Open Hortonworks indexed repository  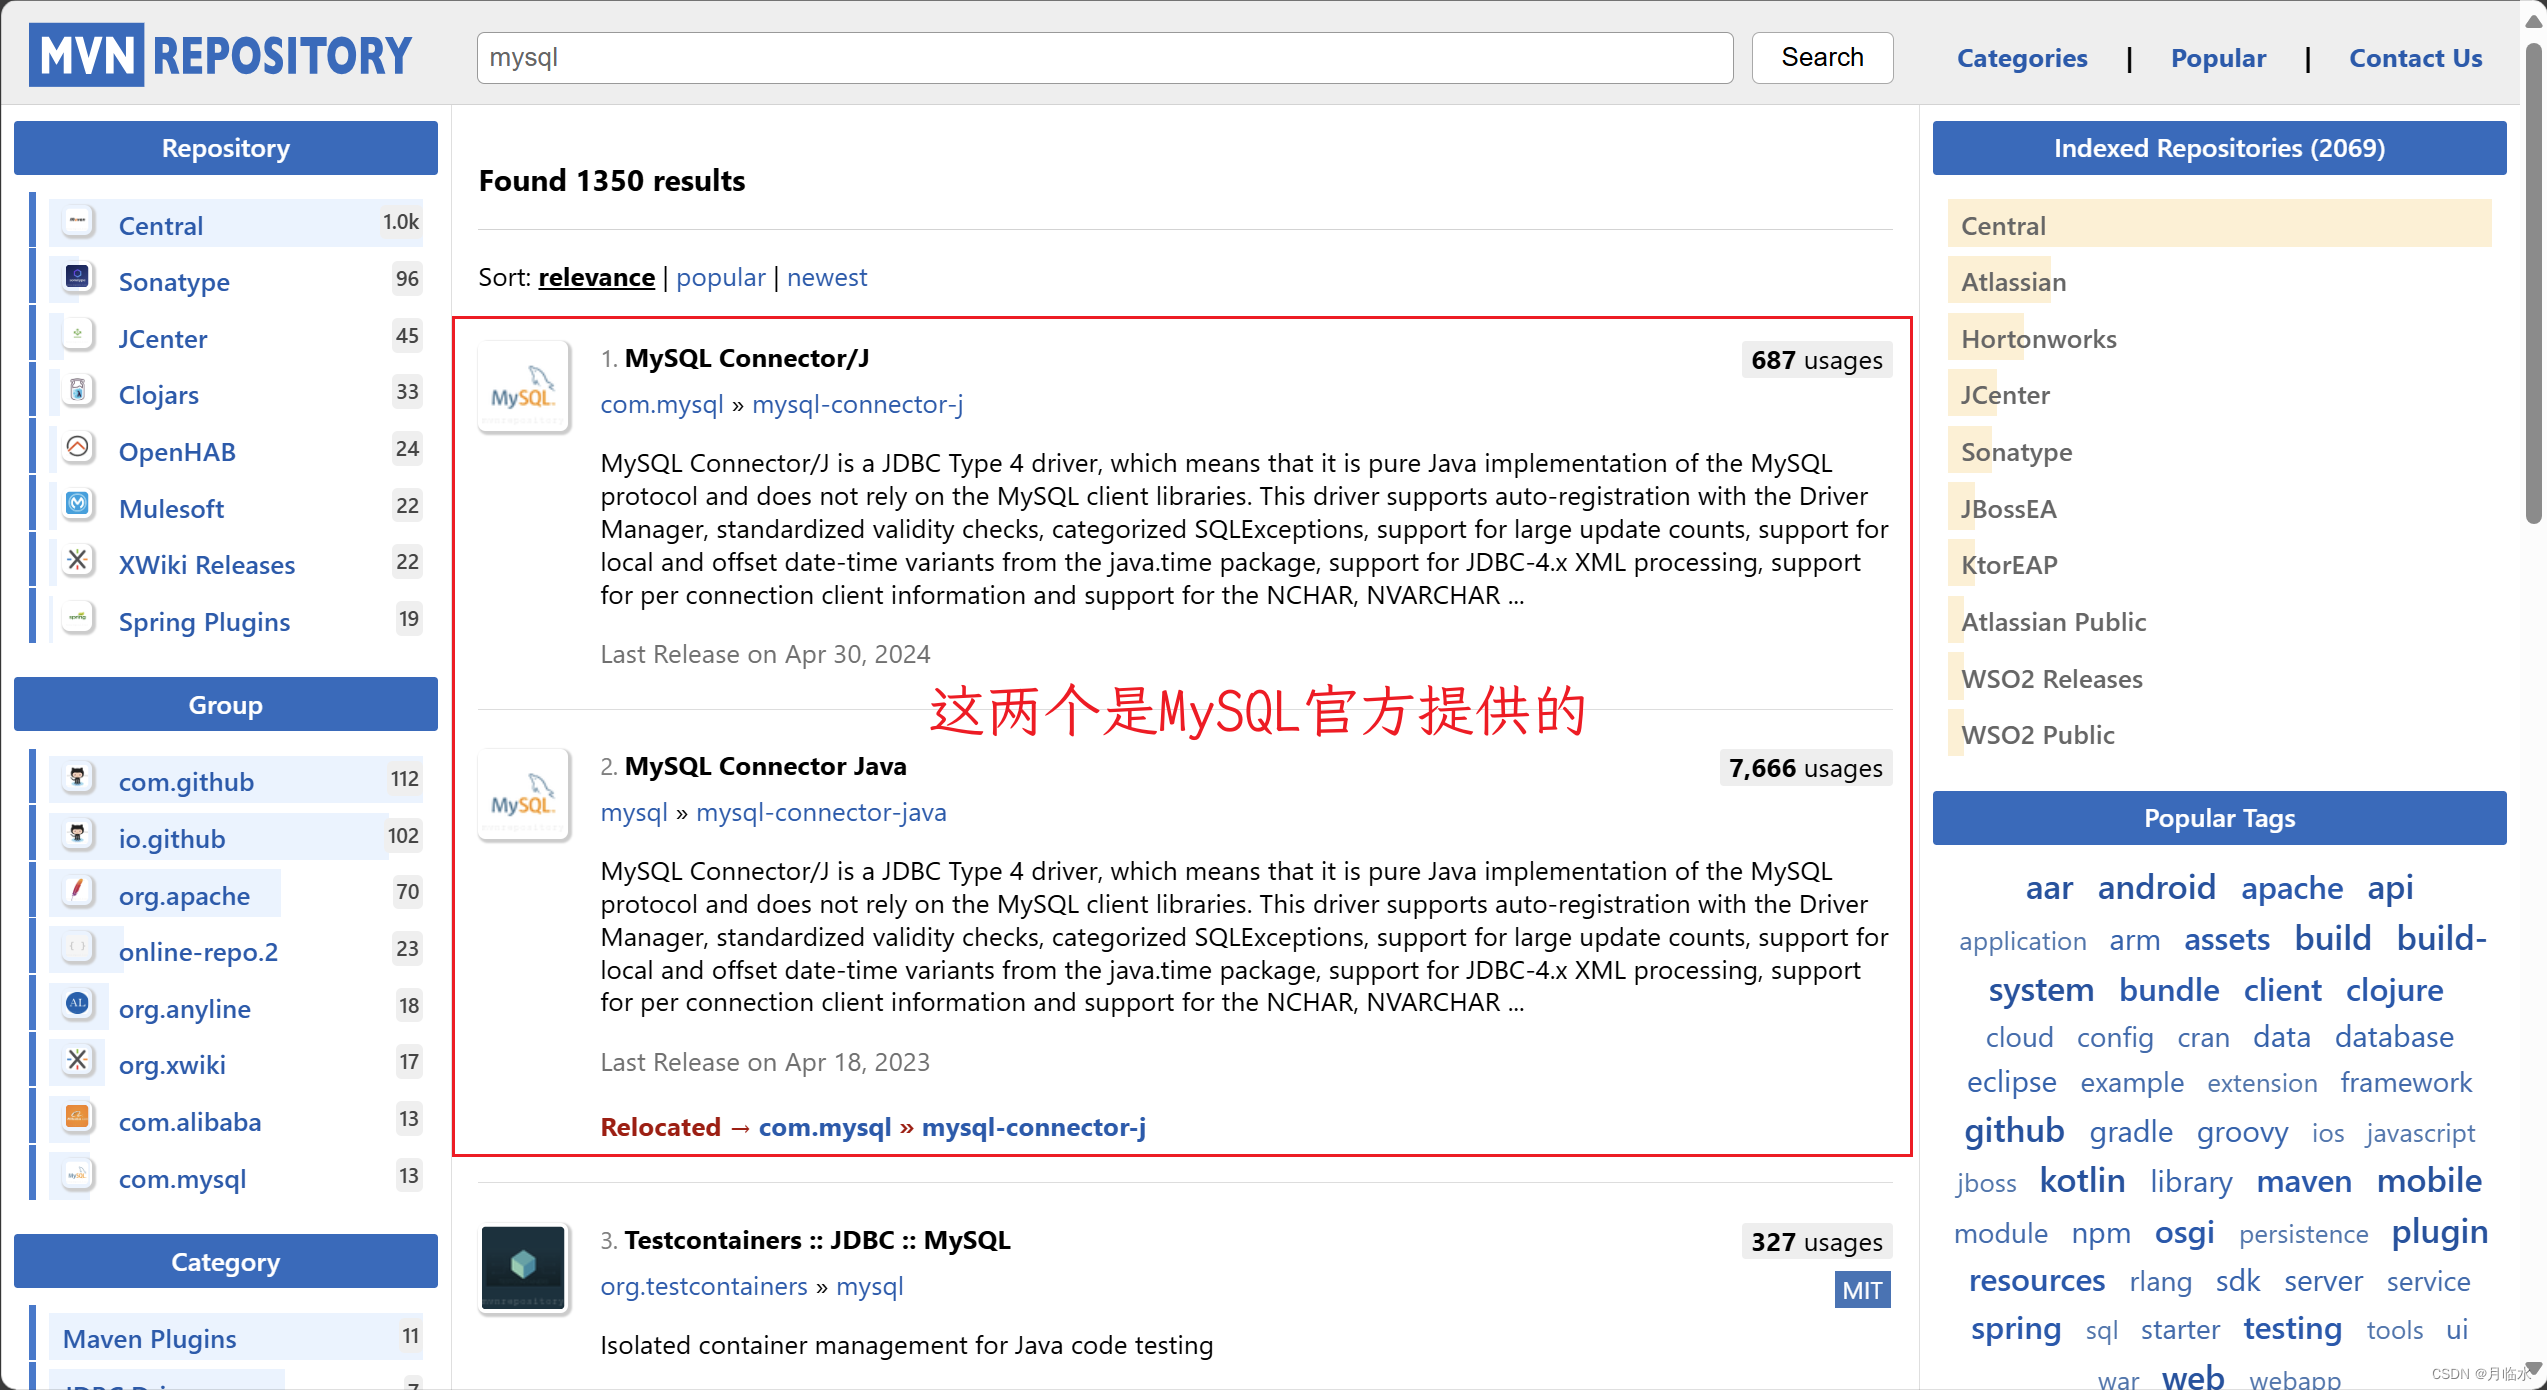point(2039,339)
